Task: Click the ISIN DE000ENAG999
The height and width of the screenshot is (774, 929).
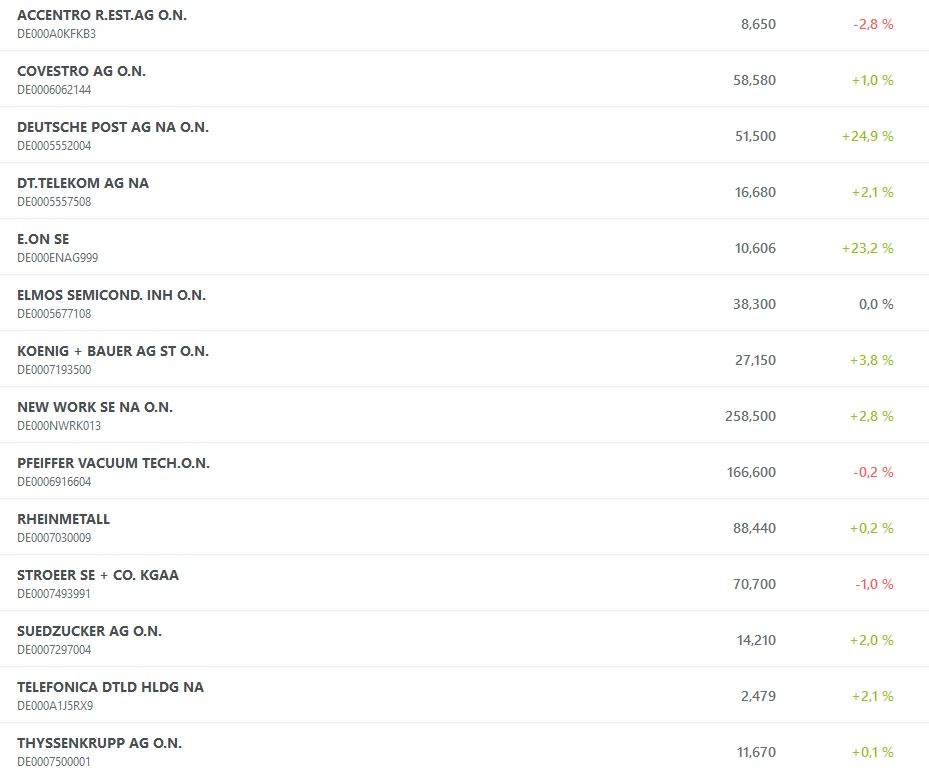Action: pos(58,258)
